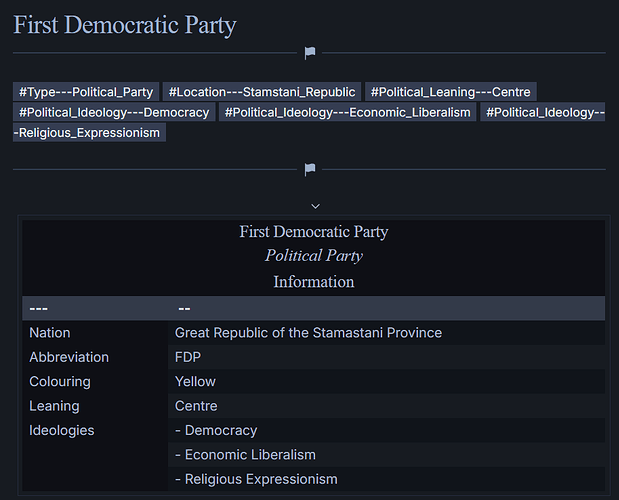The image size is (619, 500).
Task: Click the flag icon below the title
Action: (310, 53)
